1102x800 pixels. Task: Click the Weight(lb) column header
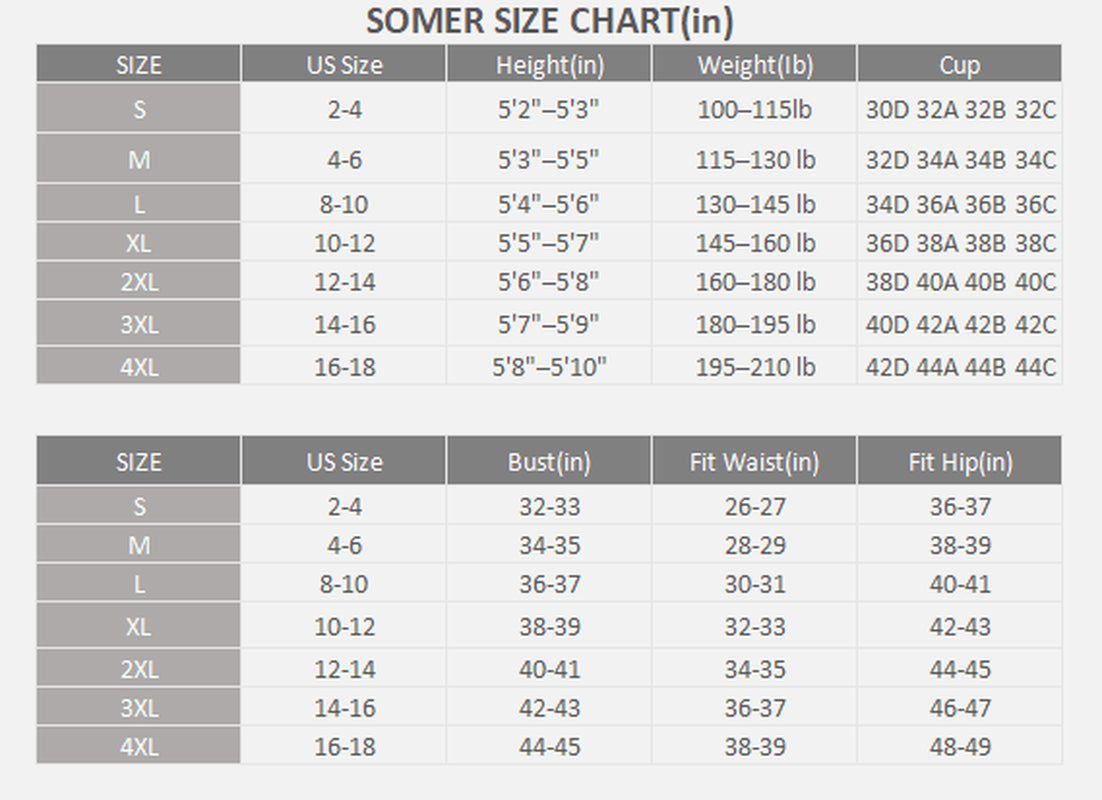[x=755, y=66]
